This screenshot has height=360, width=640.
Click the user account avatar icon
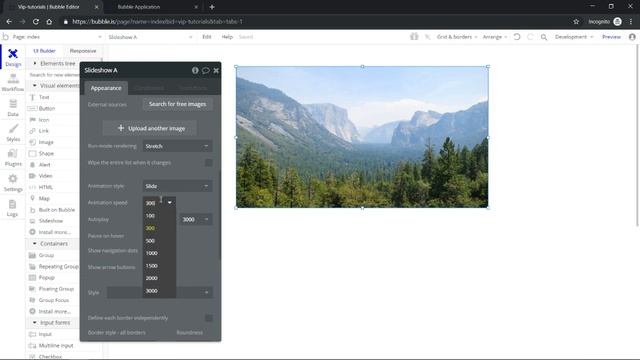click(632, 37)
